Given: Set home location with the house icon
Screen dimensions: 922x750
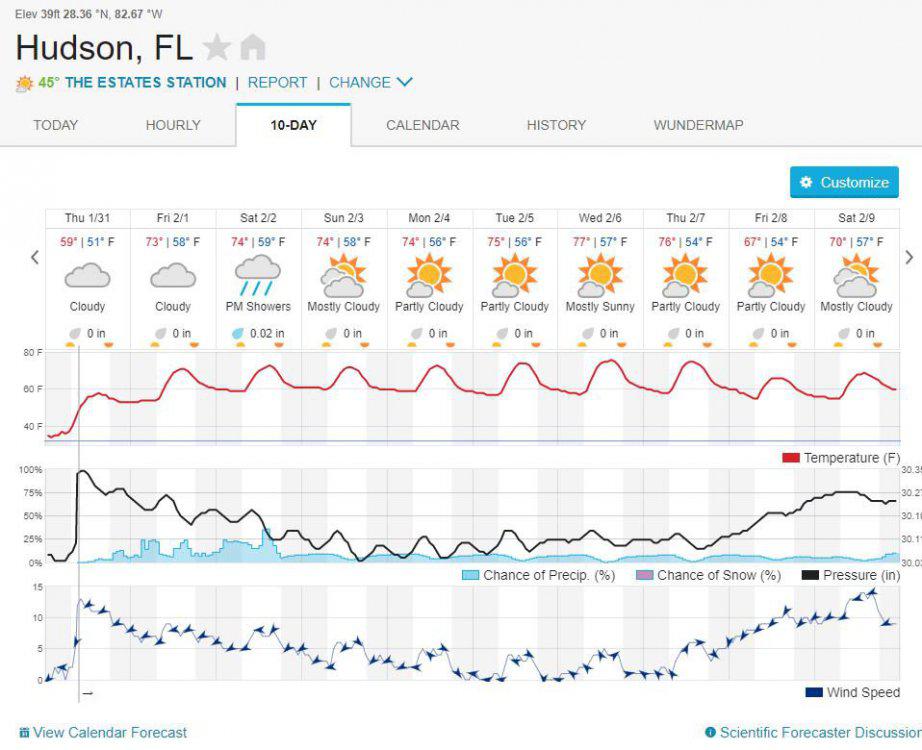Looking at the screenshot, I should tap(253, 47).
